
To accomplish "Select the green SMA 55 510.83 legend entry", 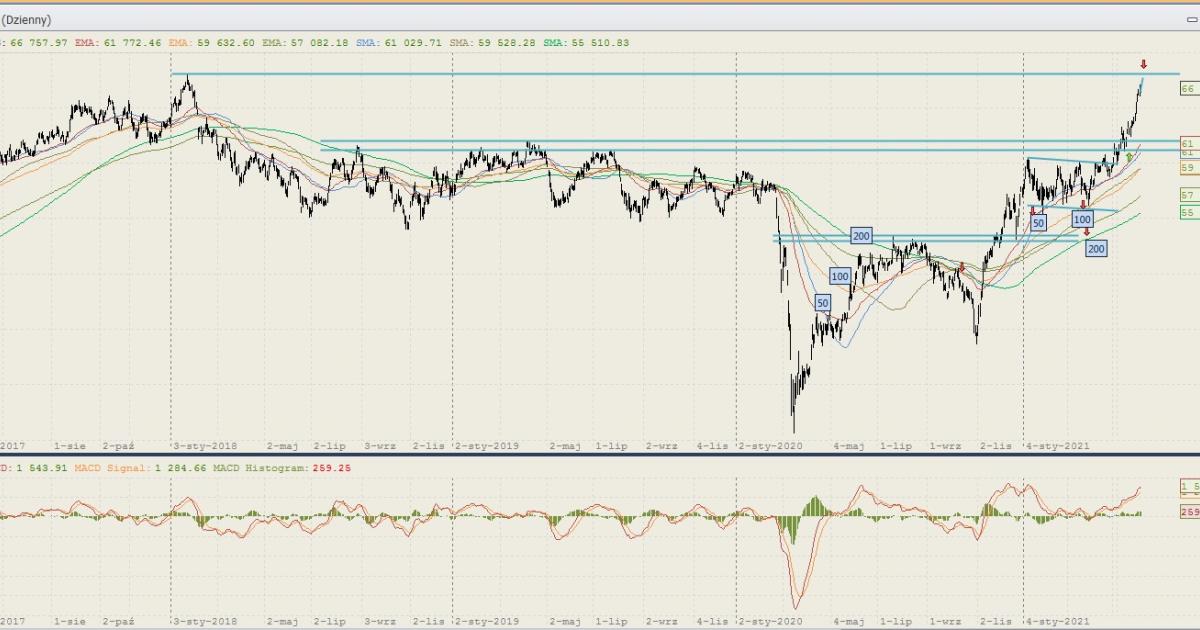I will (587, 42).
